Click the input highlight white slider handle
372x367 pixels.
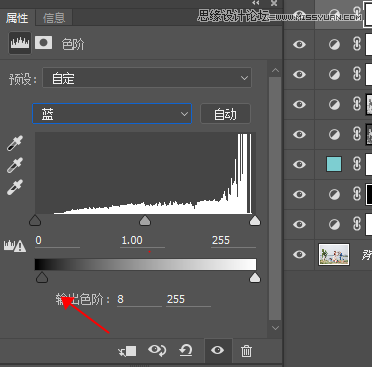point(255,221)
